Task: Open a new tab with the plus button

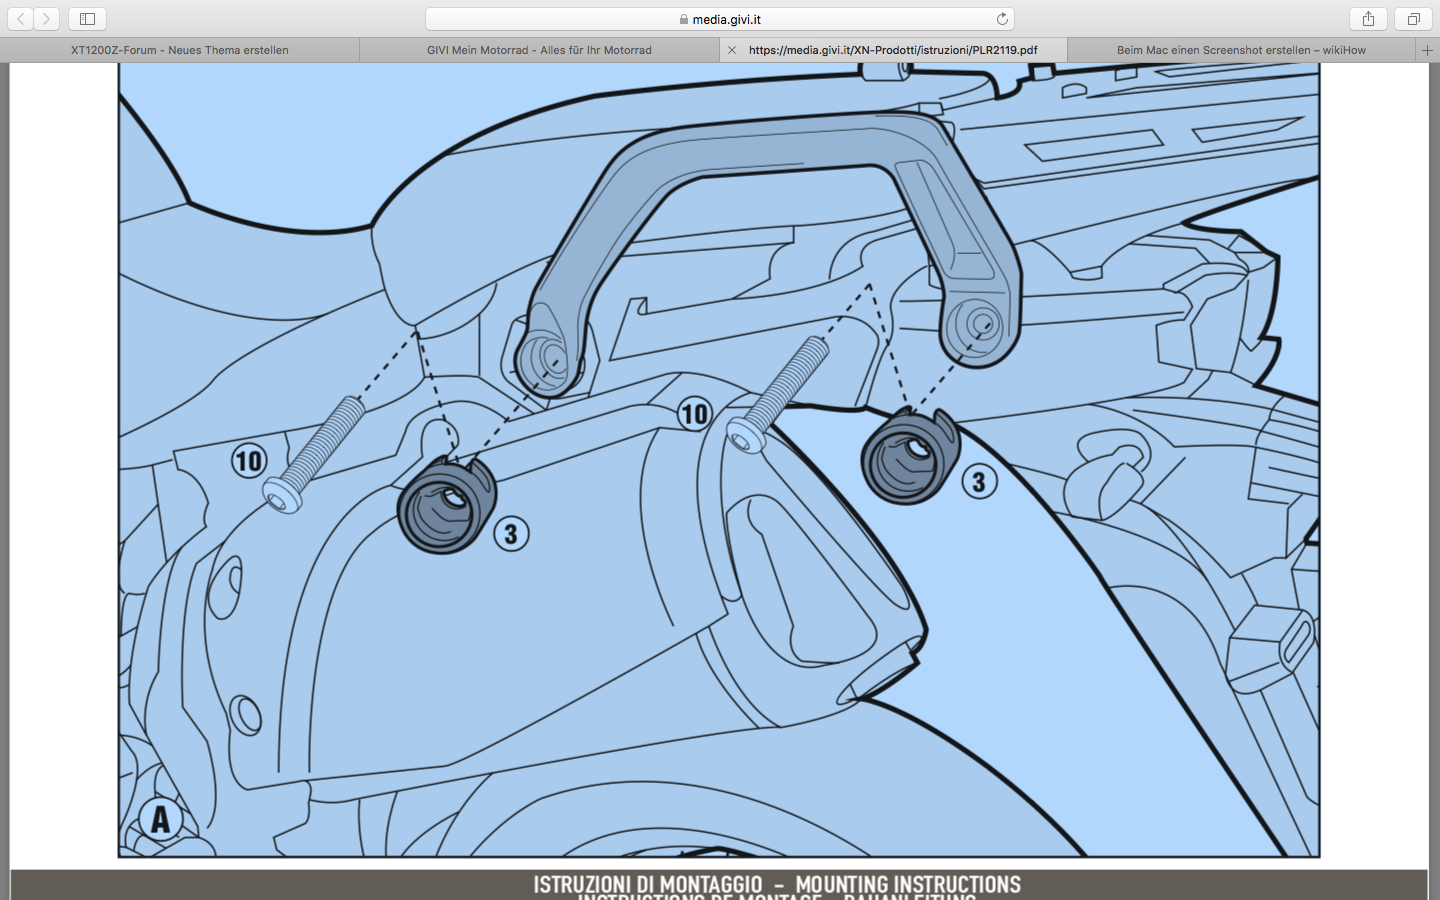Action: pos(1427,50)
